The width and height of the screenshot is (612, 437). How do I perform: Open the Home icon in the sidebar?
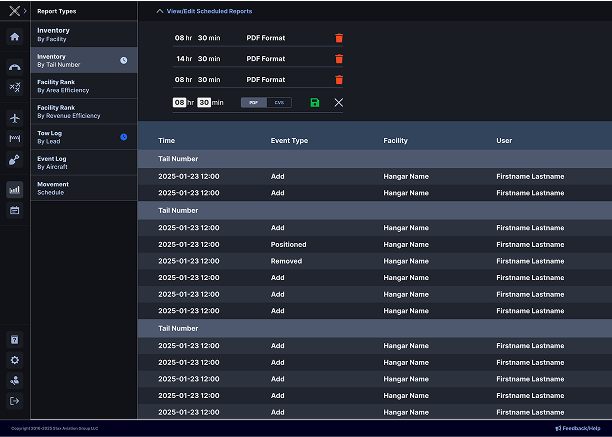14,37
